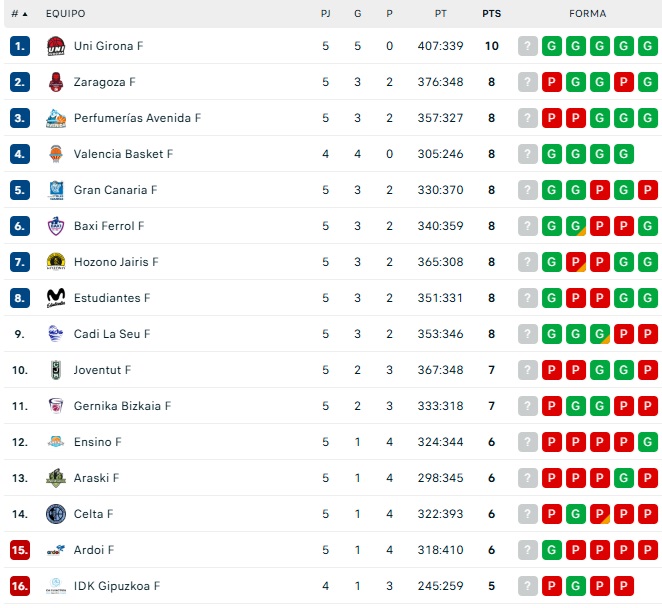The width and height of the screenshot is (662, 608).
Task: Click the Gernika Bizkaia F team name
Action: [122, 406]
